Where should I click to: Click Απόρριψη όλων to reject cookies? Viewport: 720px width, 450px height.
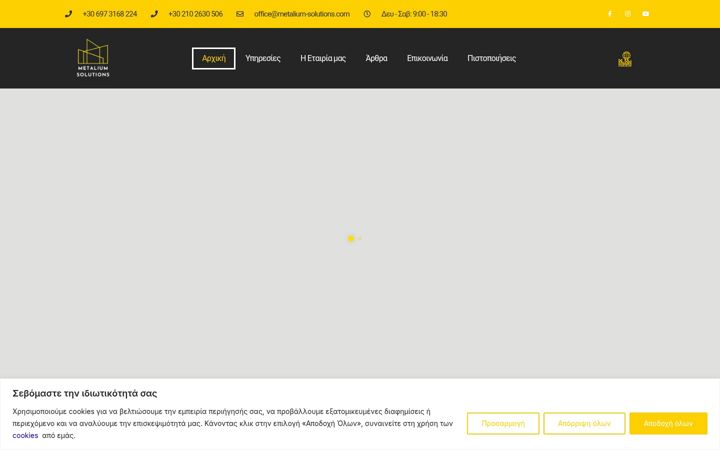584,423
